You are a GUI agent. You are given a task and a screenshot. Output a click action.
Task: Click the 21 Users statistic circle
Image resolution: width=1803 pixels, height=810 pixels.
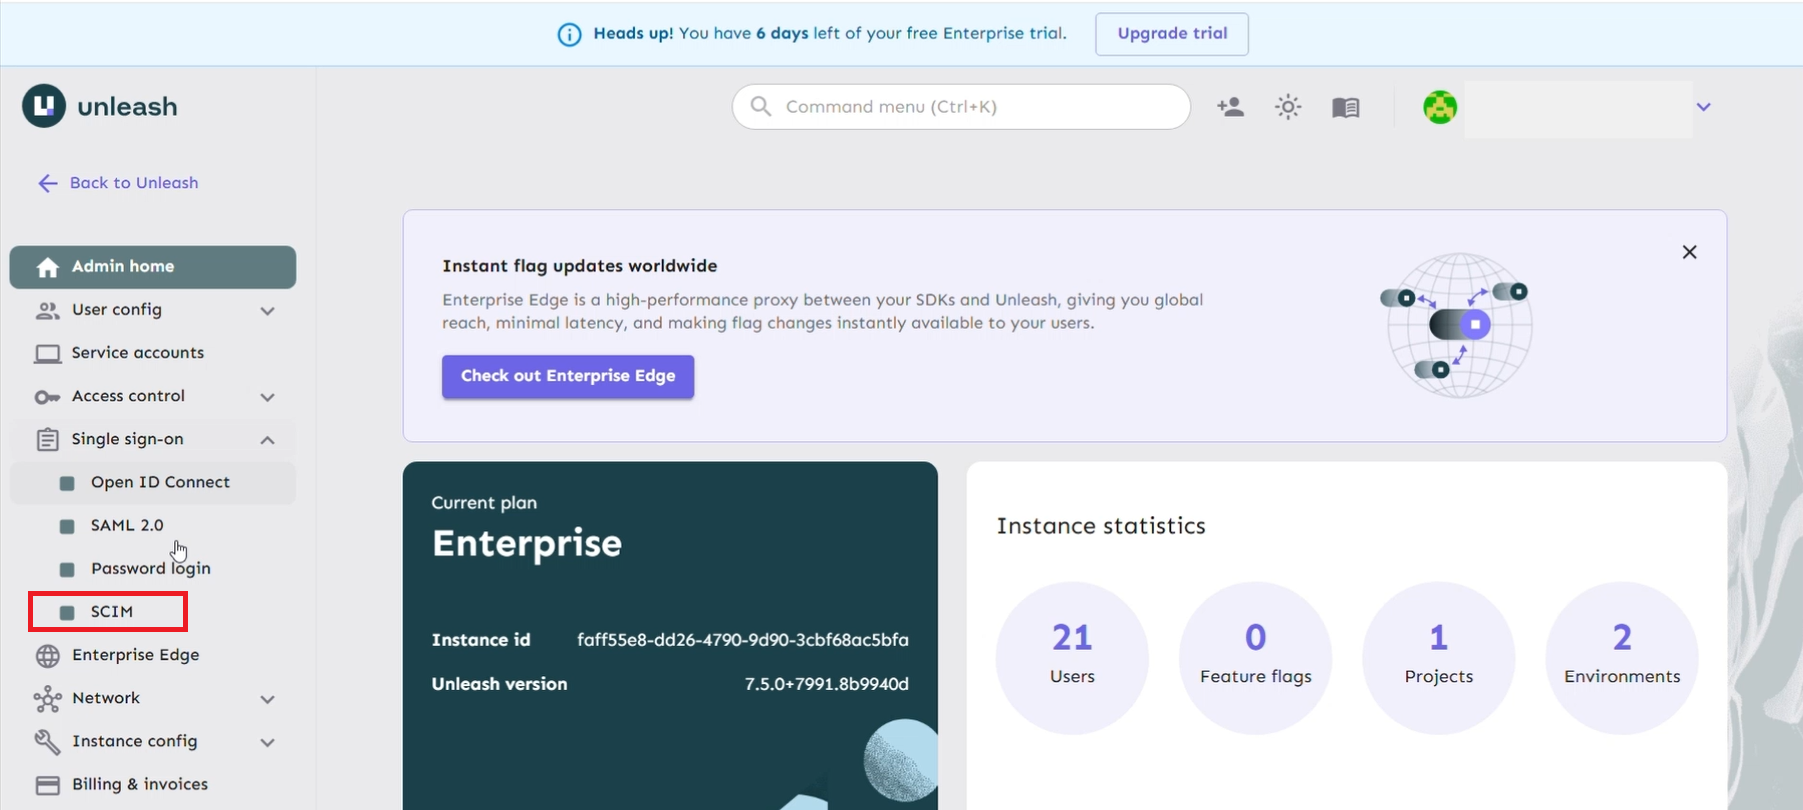pyautogui.click(x=1072, y=658)
